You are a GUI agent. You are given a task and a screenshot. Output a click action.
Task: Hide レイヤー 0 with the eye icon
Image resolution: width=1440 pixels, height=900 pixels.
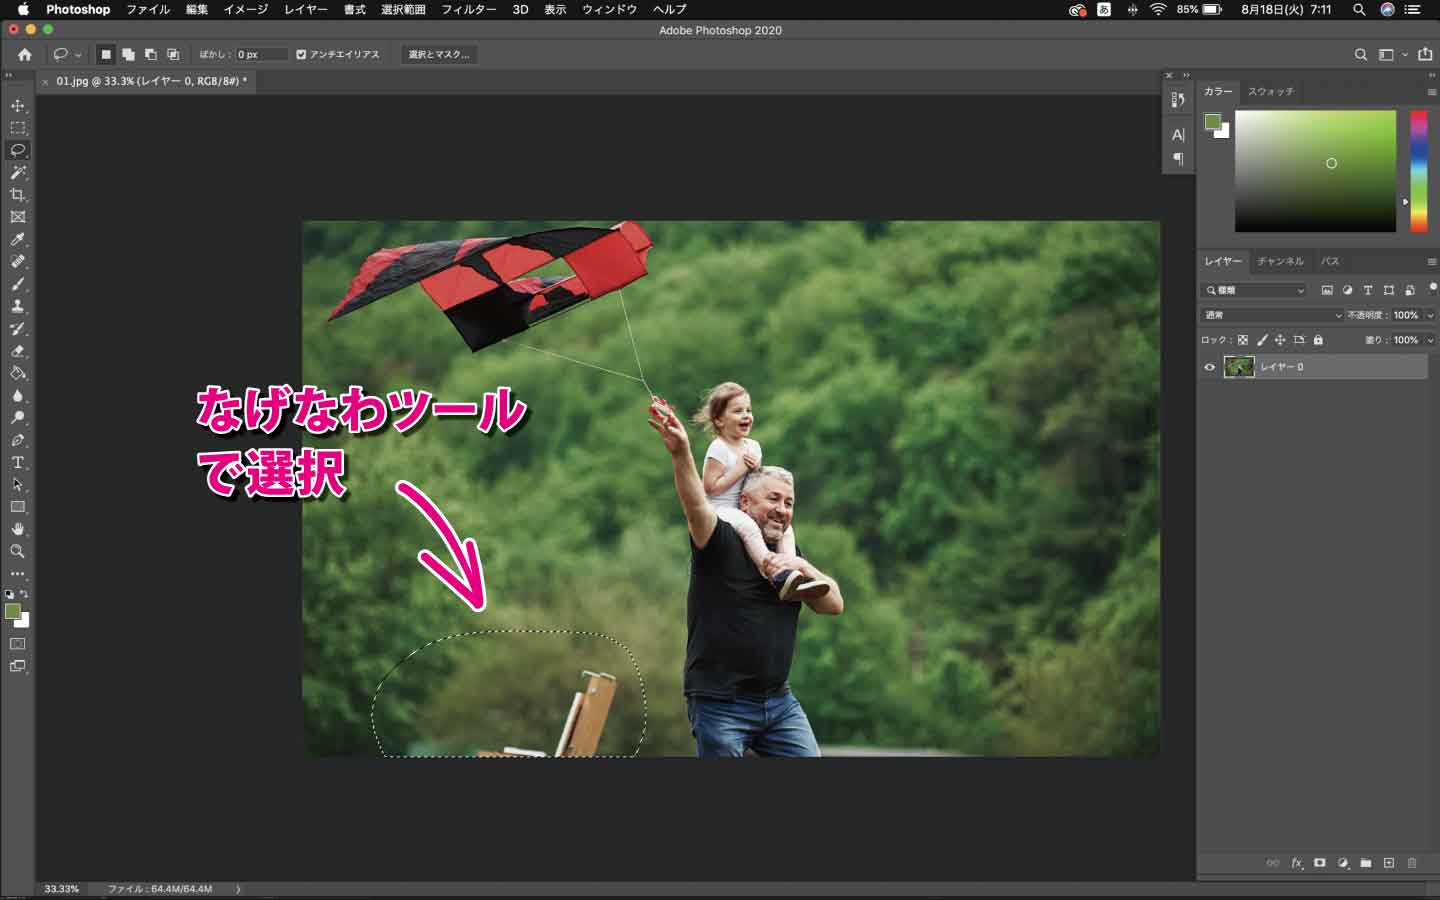click(x=1210, y=367)
